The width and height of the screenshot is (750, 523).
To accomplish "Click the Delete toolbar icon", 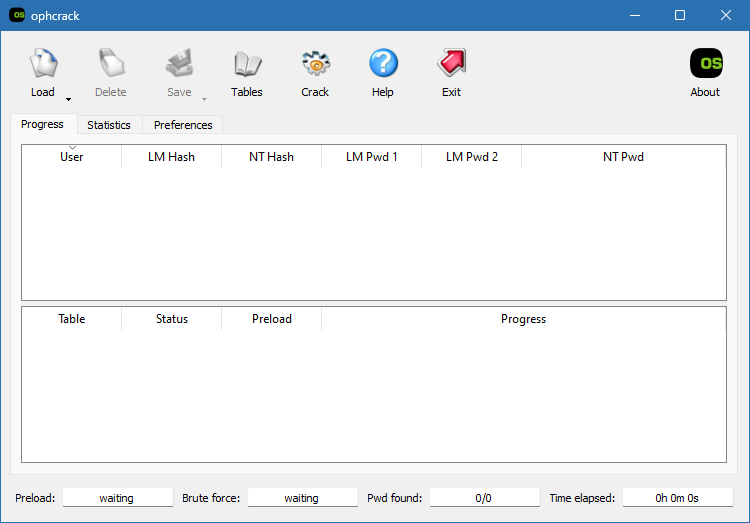I will click(x=111, y=63).
